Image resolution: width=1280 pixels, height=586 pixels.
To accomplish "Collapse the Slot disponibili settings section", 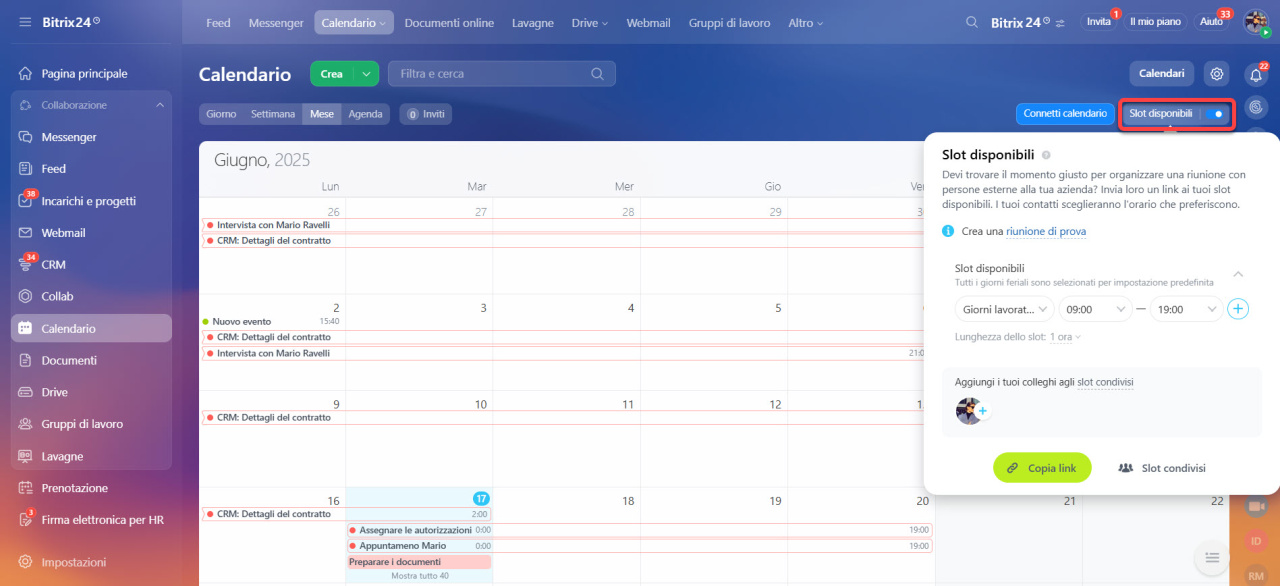I will click(x=1238, y=274).
